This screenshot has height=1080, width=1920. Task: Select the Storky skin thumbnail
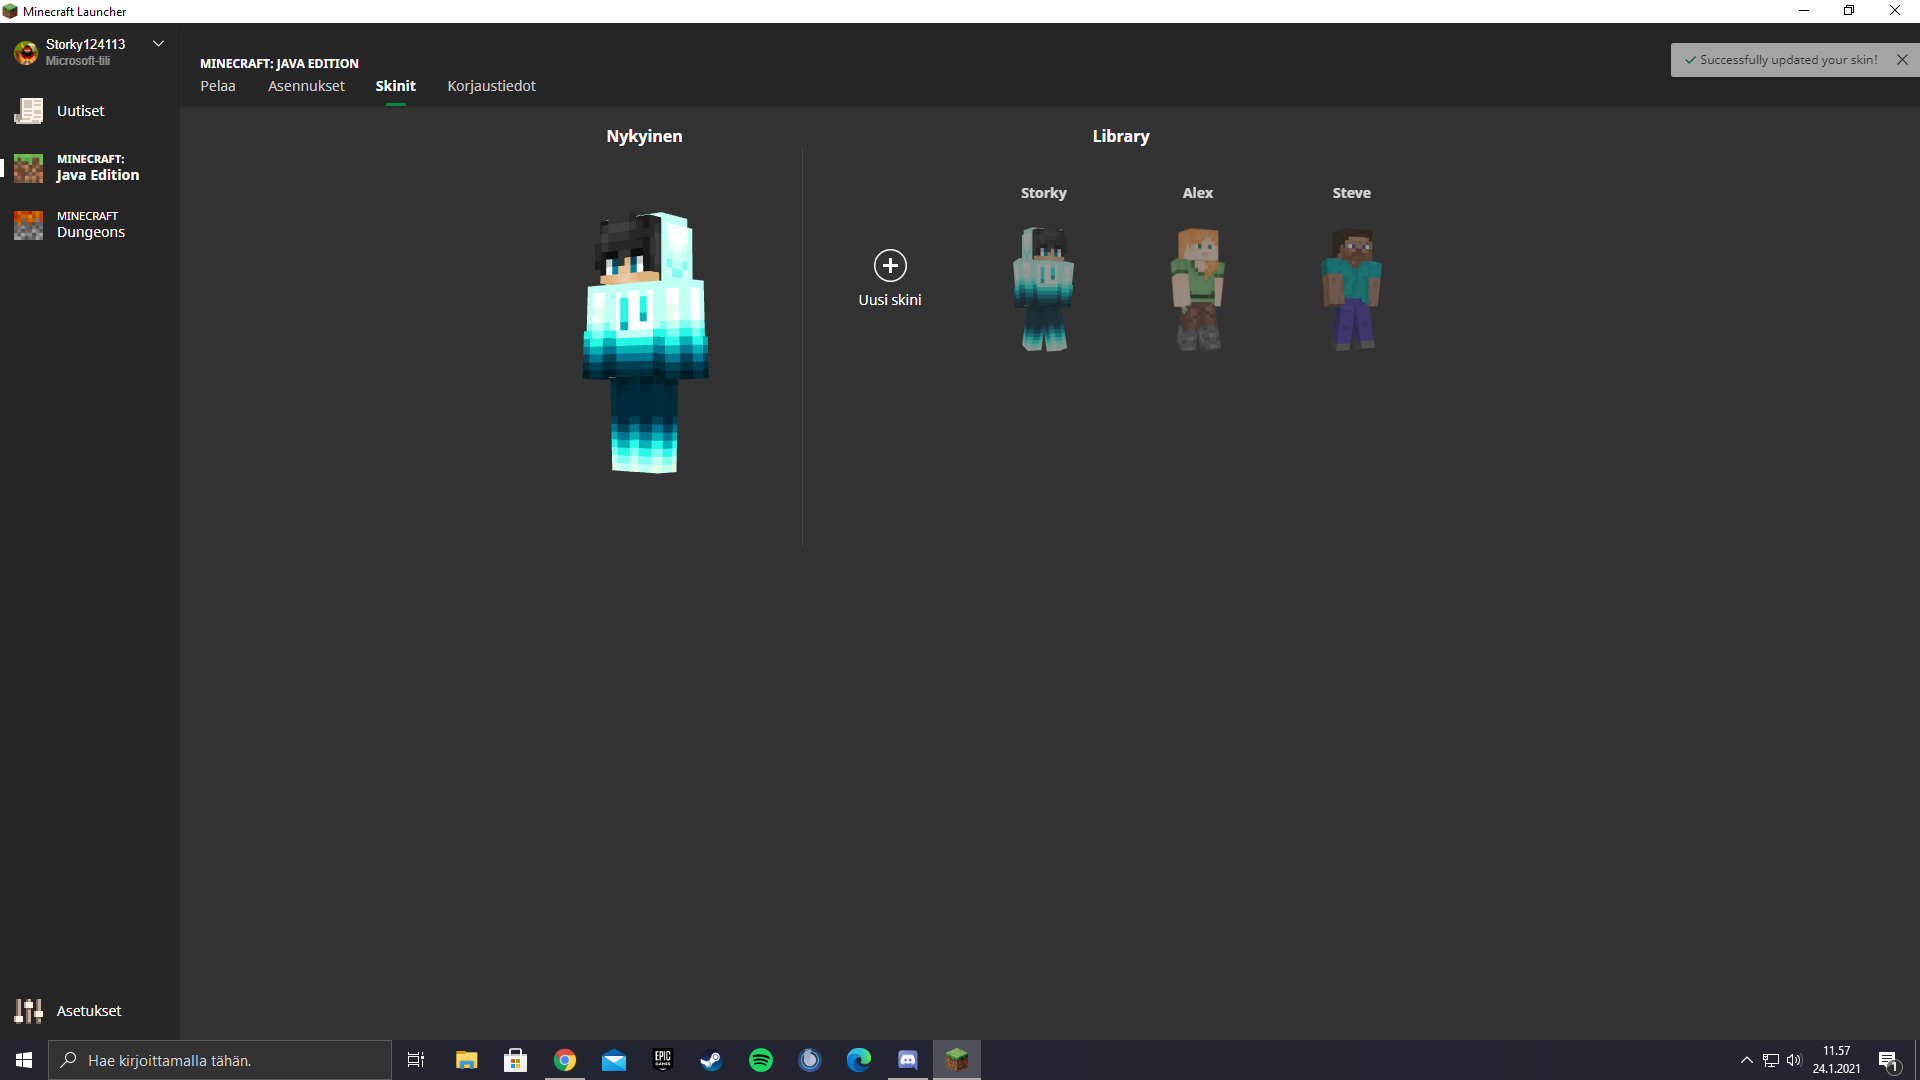click(1043, 288)
